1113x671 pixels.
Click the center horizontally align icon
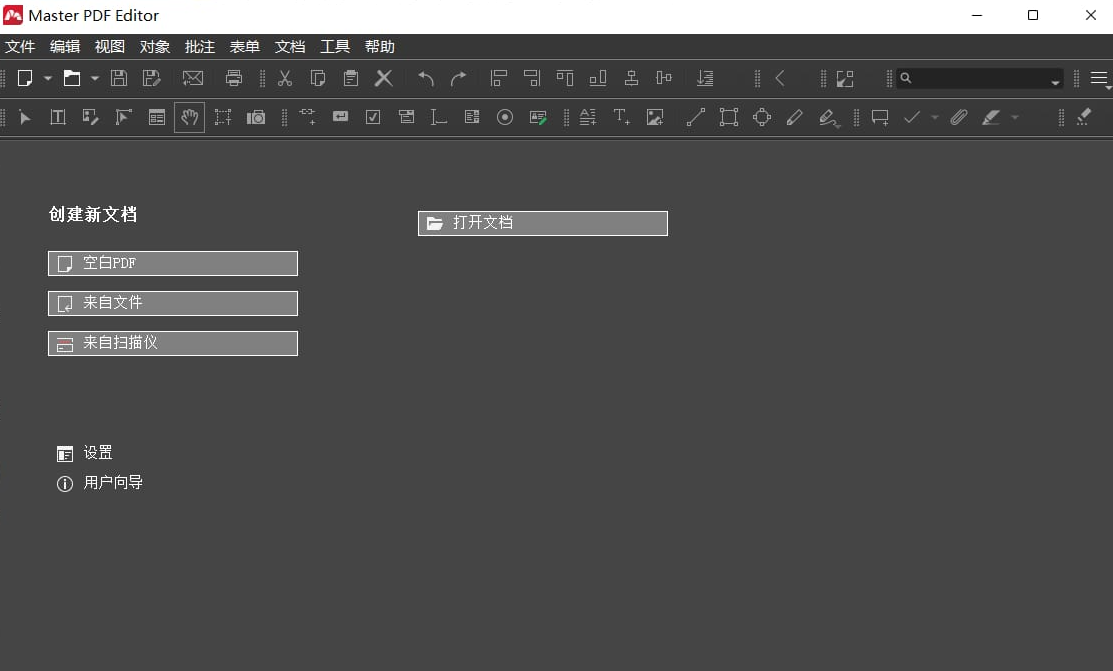[631, 78]
